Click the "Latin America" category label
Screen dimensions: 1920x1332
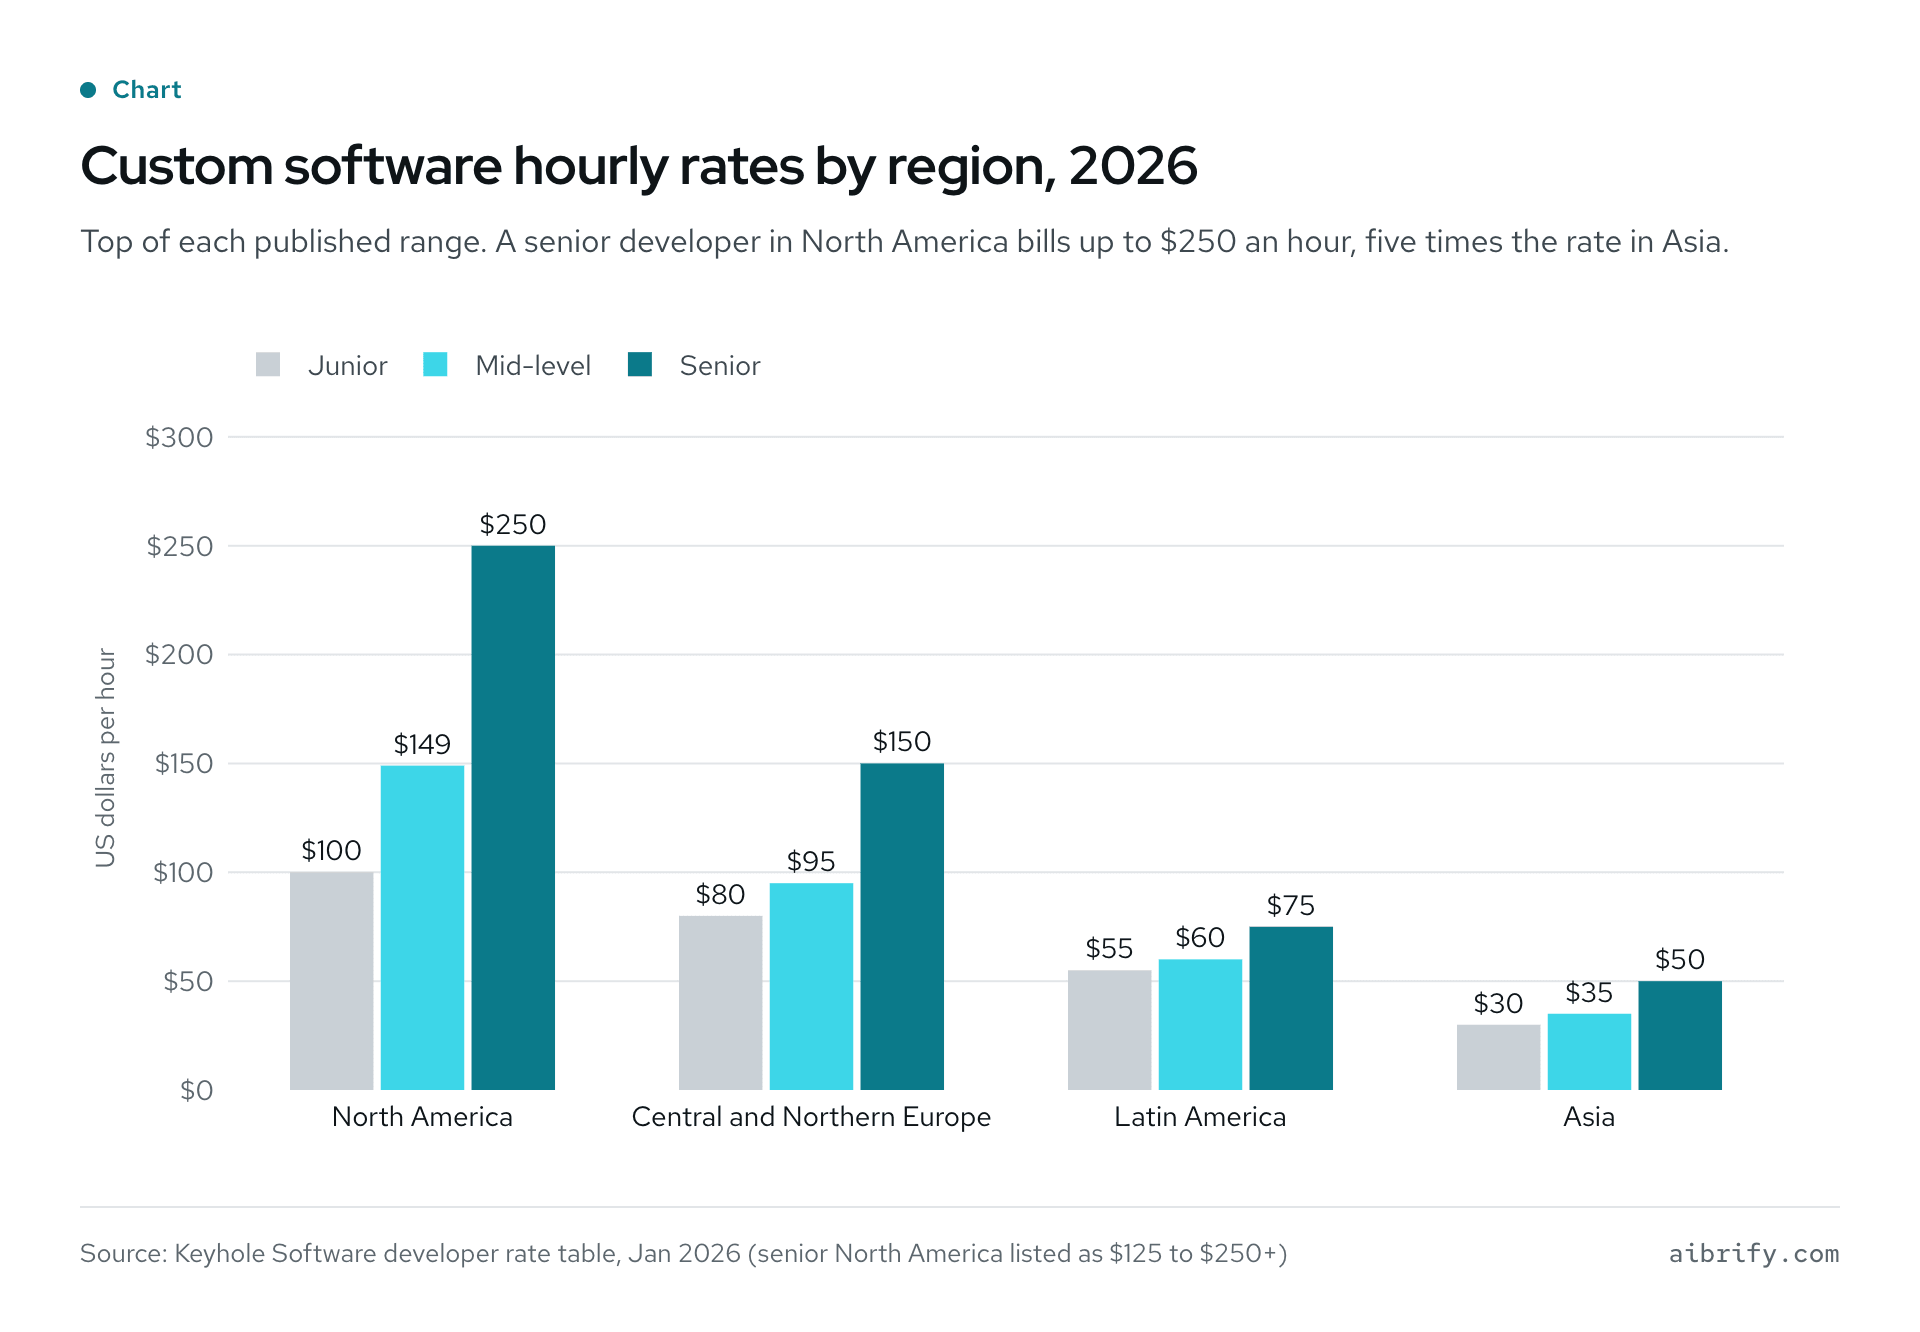(1200, 1116)
